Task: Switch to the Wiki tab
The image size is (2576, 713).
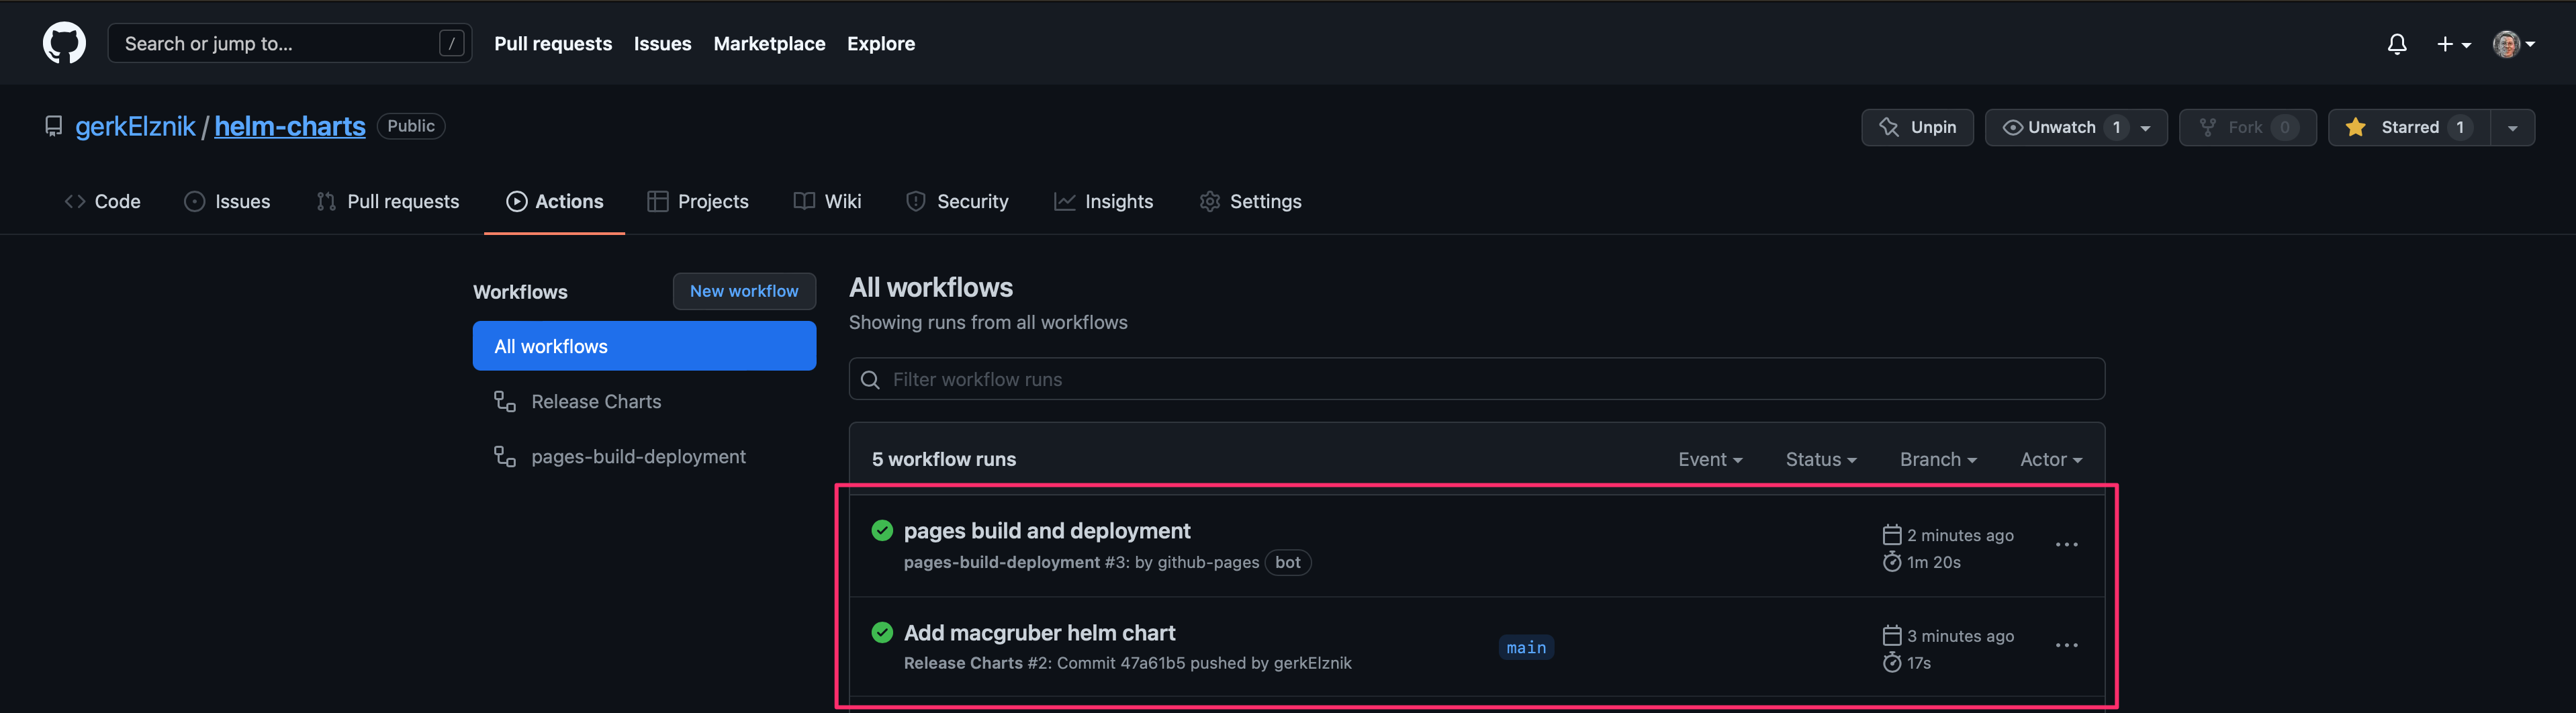Action: click(x=827, y=201)
